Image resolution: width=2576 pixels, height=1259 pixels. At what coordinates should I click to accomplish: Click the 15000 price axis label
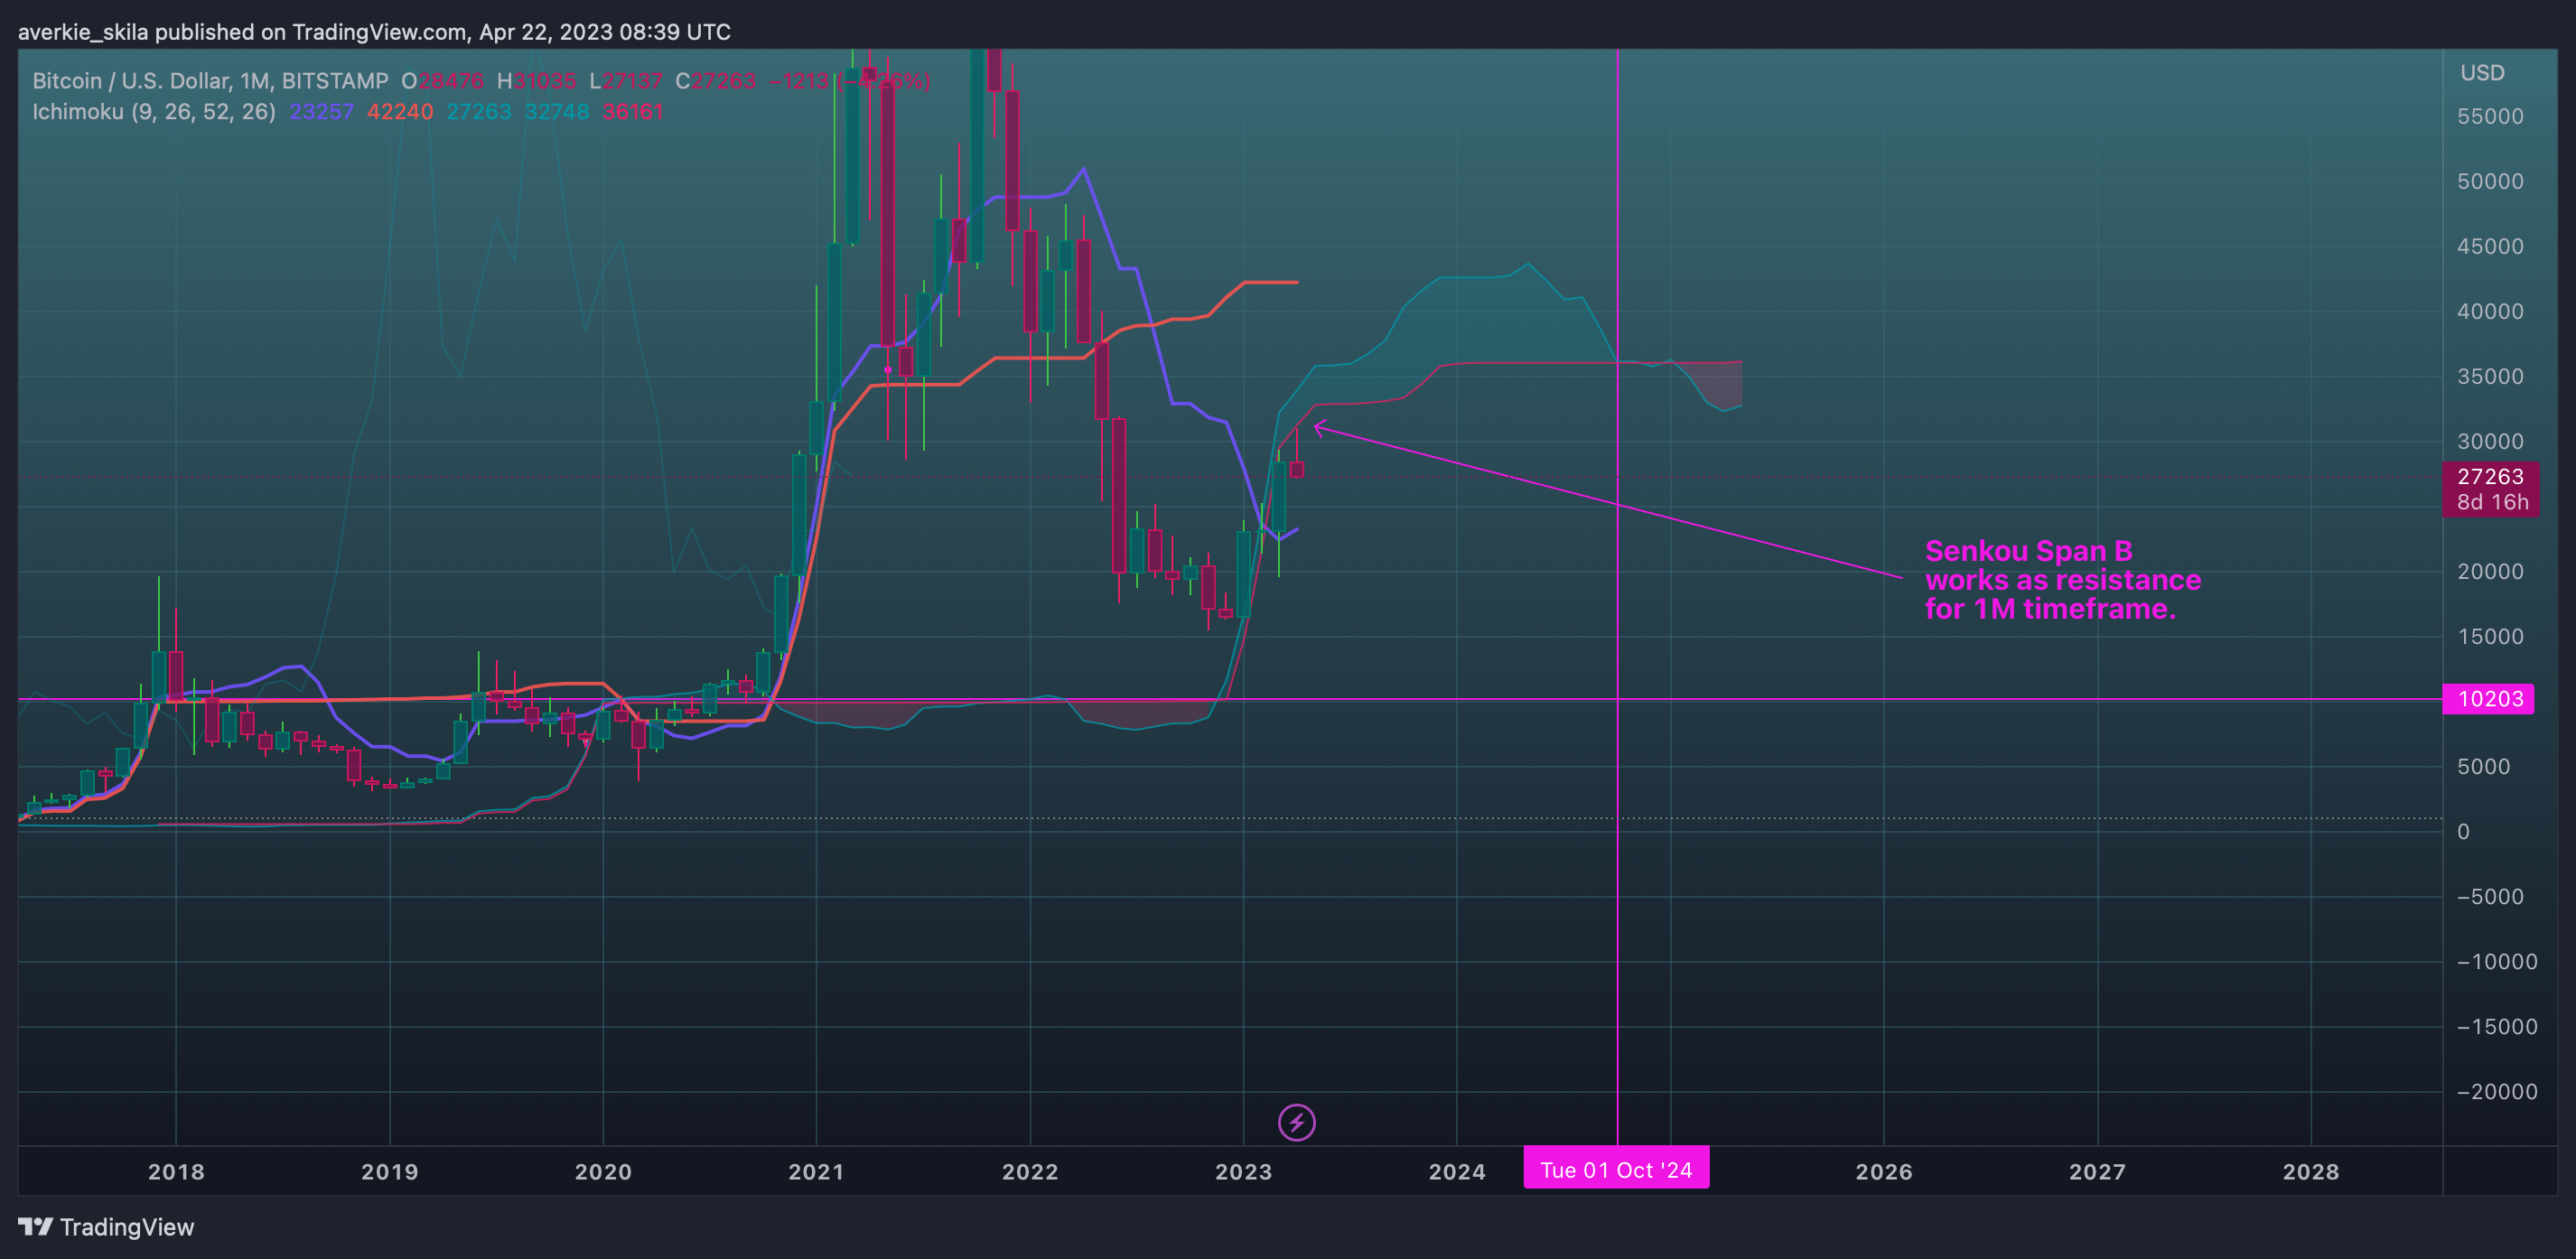coord(2490,637)
